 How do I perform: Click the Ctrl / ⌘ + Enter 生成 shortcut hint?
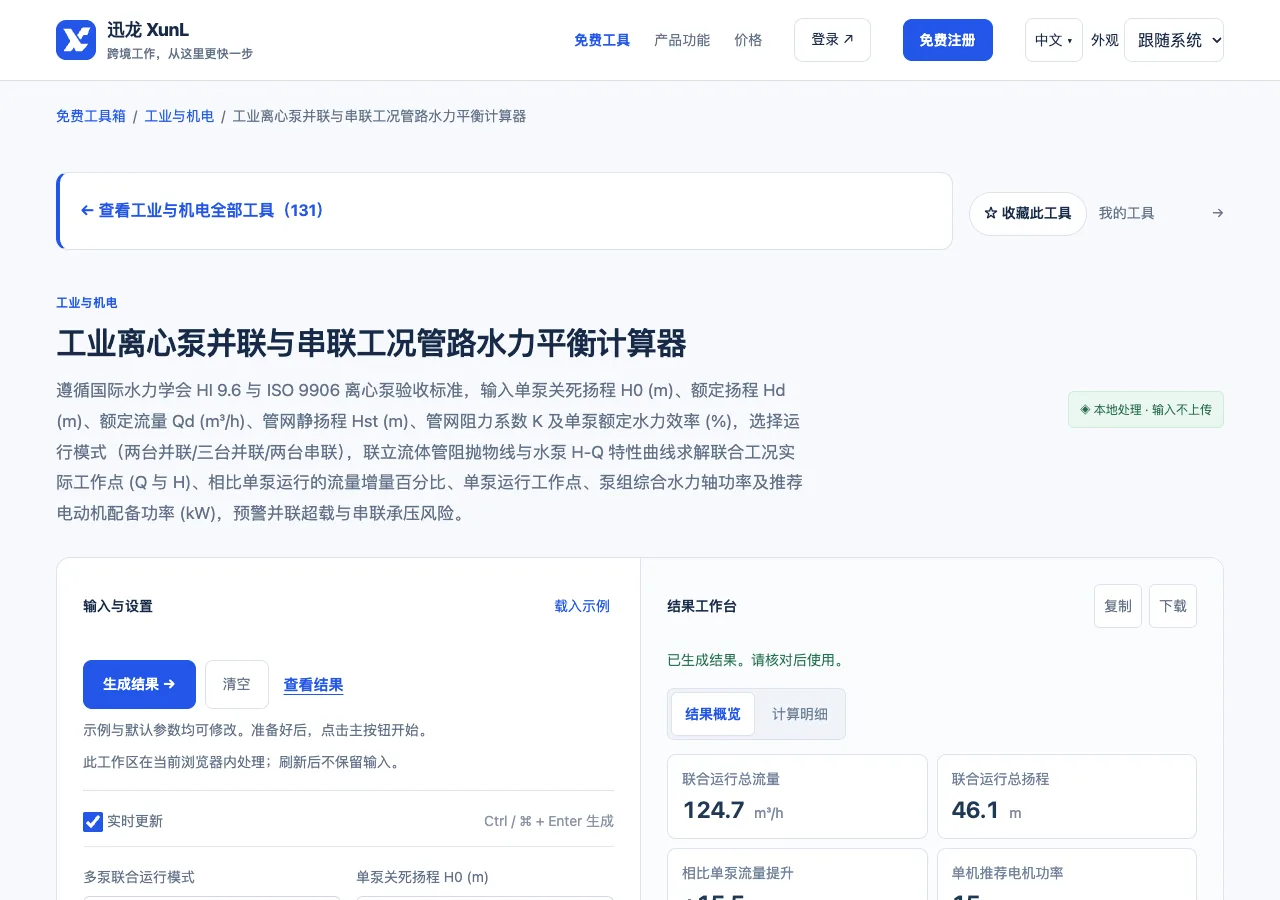point(549,821)
